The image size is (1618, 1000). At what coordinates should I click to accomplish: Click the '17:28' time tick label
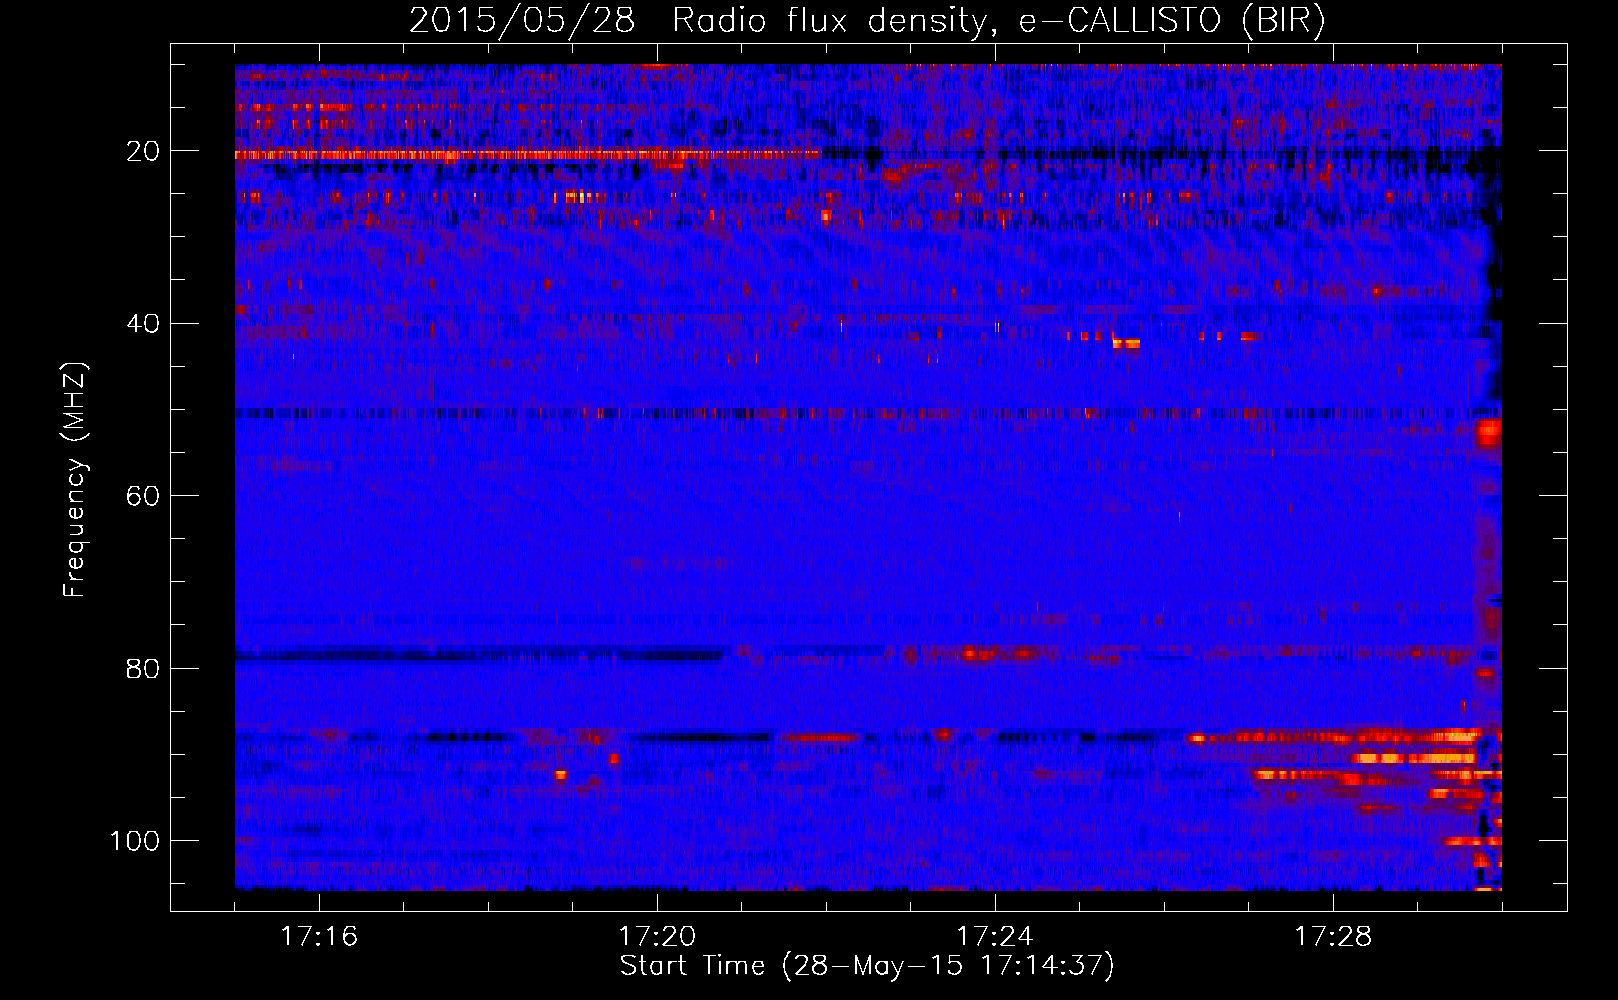click(1333, 937)
